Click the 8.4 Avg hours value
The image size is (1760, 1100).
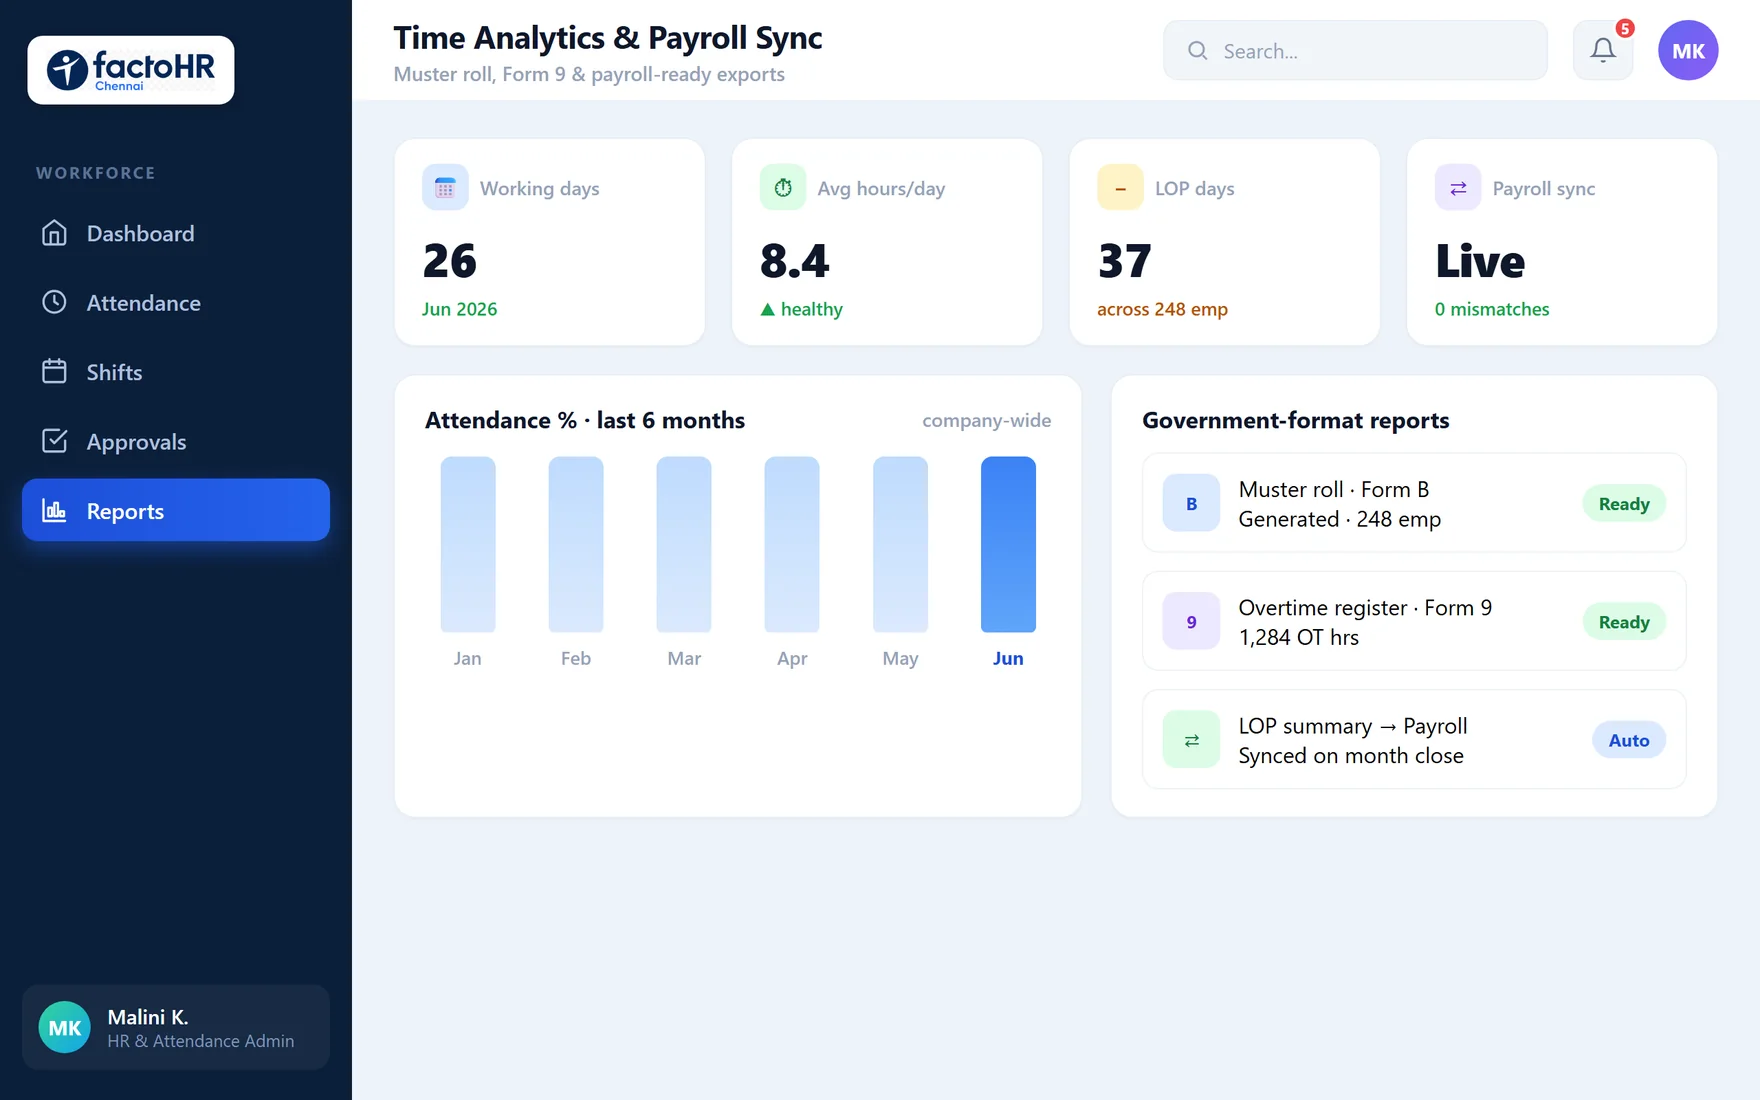pos(794,261)
